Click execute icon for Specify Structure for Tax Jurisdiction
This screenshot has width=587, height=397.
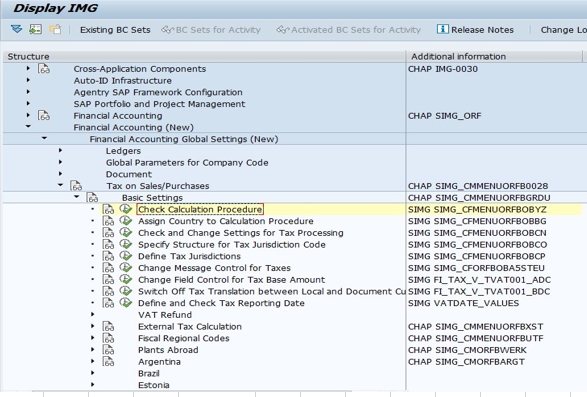tap(126, 244)
